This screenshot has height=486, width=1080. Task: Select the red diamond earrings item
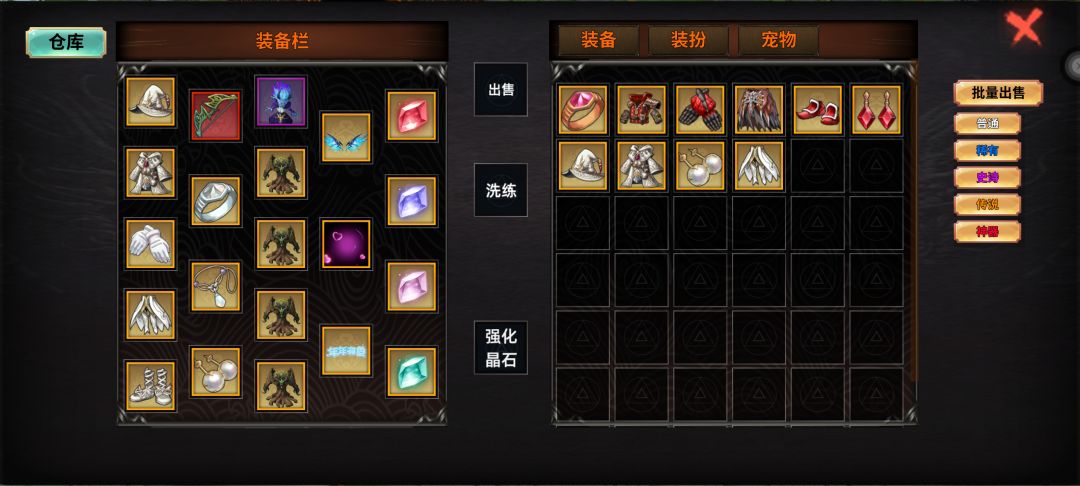pyautogui.click(x=876, y=109)
